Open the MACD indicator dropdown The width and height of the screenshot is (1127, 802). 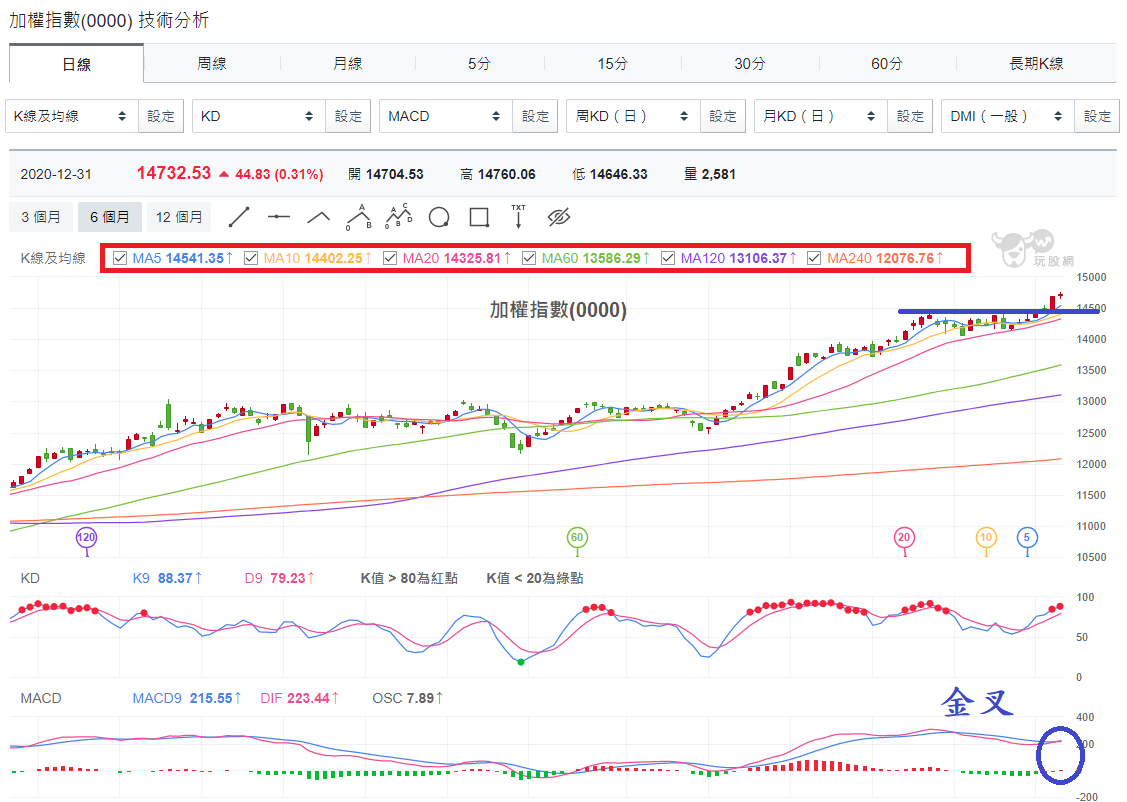446,116
